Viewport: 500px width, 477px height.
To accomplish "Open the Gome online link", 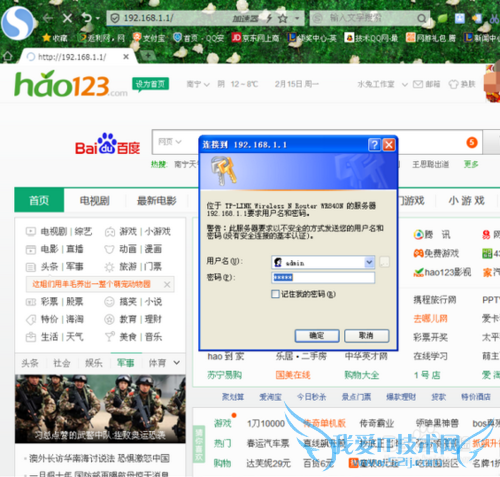I will tap(293, 375).
